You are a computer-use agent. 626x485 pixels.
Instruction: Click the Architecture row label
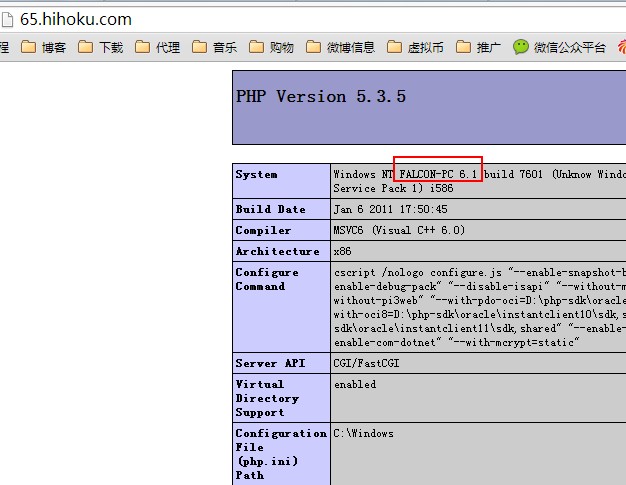pyautogui.click(x=277, y=251)
